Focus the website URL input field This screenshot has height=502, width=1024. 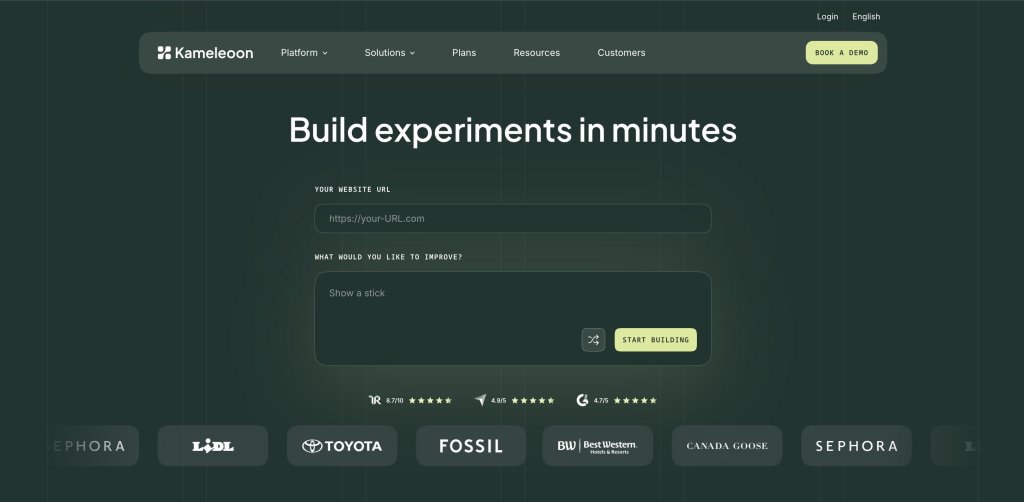(513, 219)
